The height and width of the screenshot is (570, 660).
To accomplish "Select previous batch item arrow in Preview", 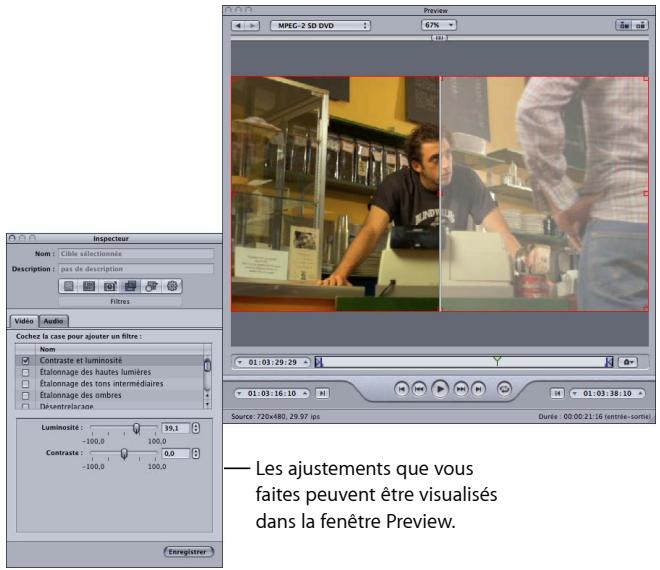I will coord(238,26).
